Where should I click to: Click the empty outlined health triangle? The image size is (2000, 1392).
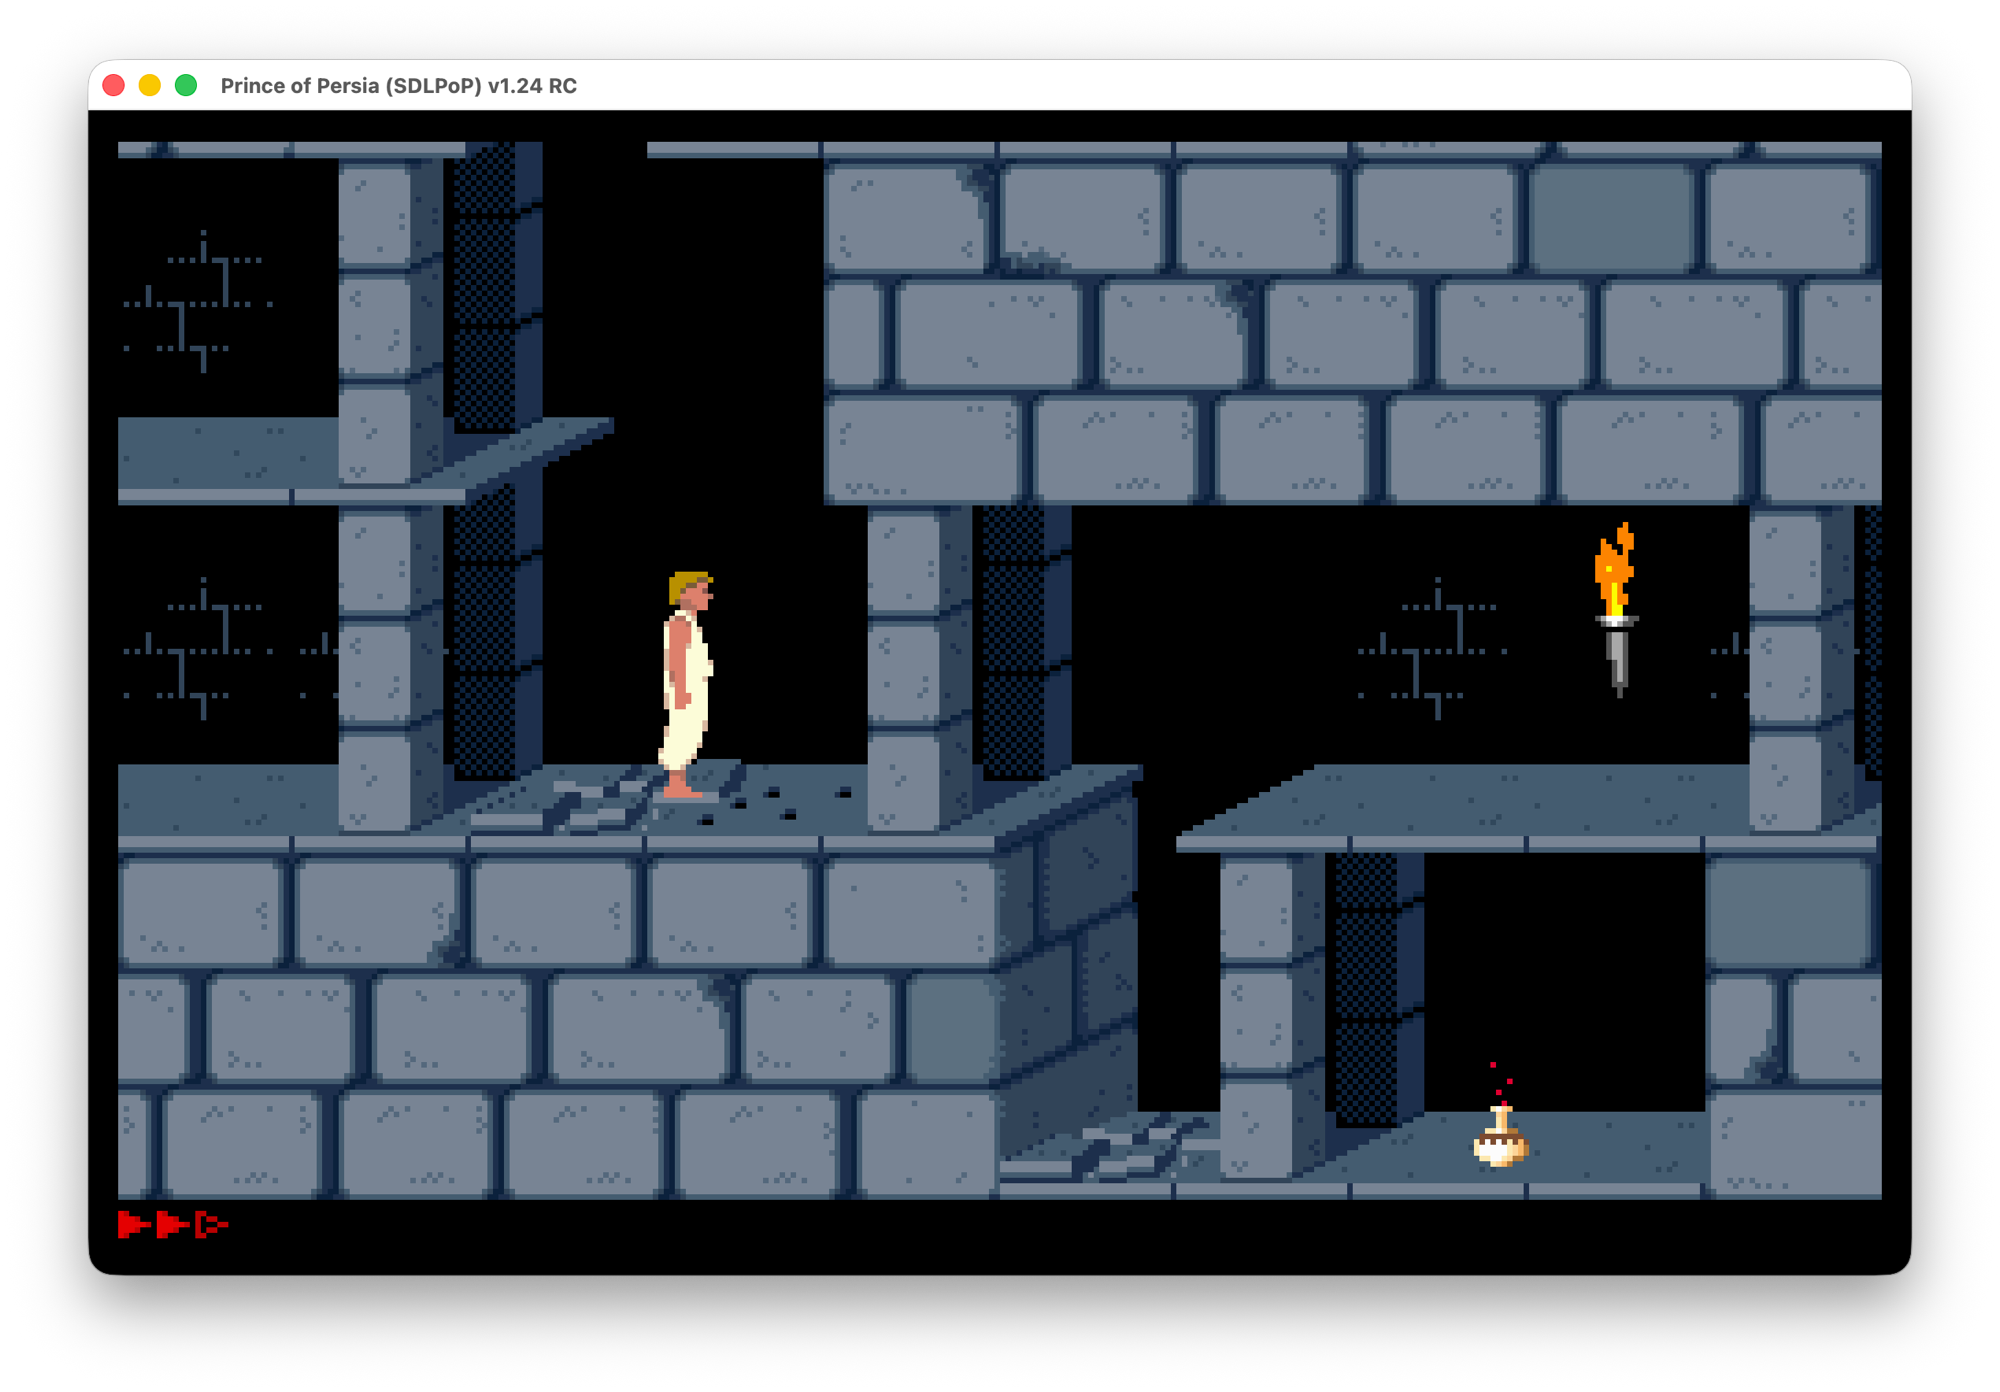point(211,1224)
